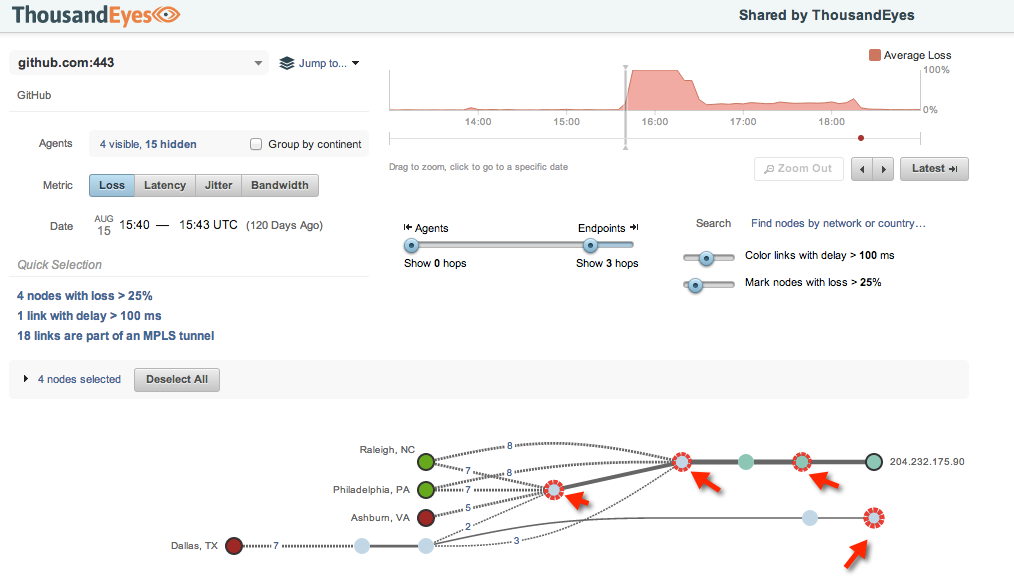Click the ThousandEyes logo
The image size is (1014, 581).
point(97,14)
